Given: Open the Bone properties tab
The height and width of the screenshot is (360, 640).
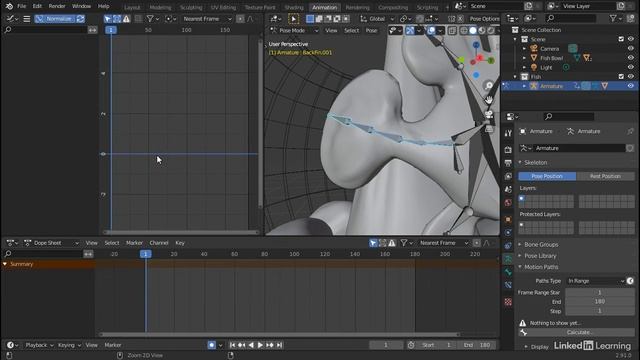Looking at the screenshot, I should pyautogui.click(x=508, y=272).
